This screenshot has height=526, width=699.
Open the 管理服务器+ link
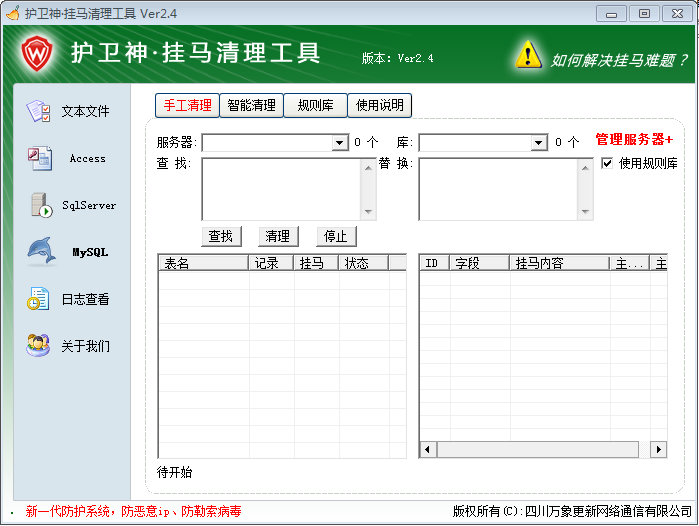pos(634,140)
